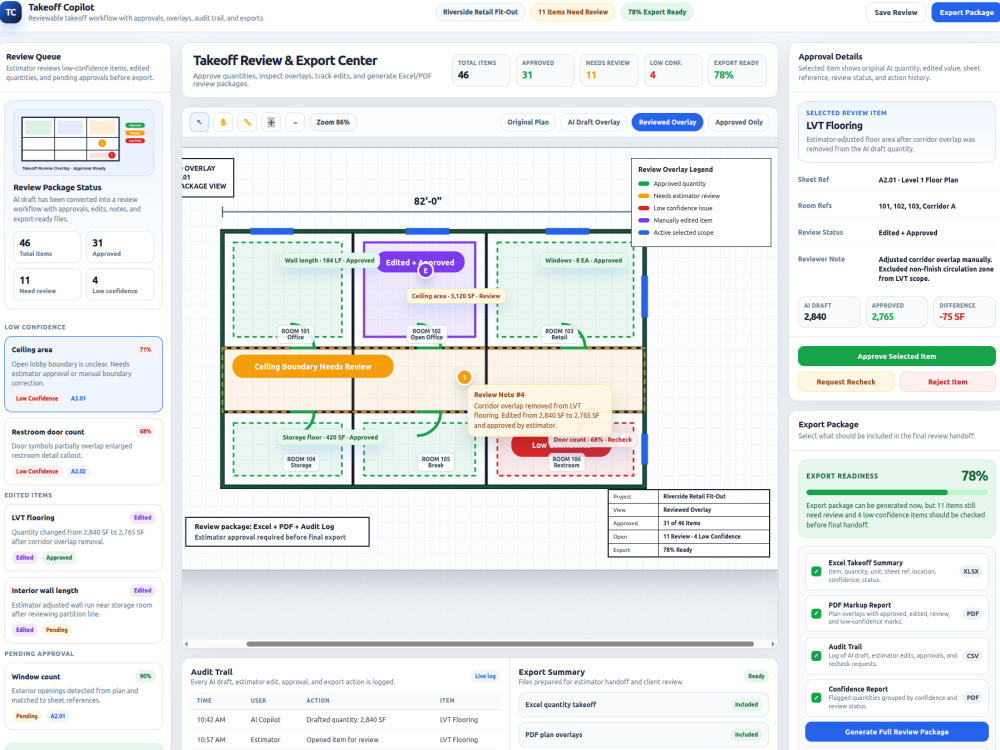Click Edited badge on Interior wall length card
Image resolution: width=1000 pixels, height=750 pixels.
[143, 590]
